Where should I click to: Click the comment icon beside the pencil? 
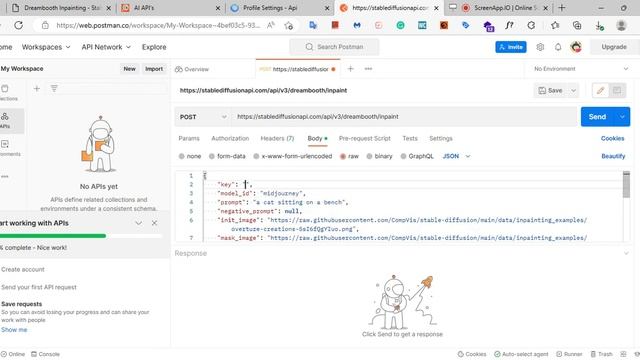(617, 90)
